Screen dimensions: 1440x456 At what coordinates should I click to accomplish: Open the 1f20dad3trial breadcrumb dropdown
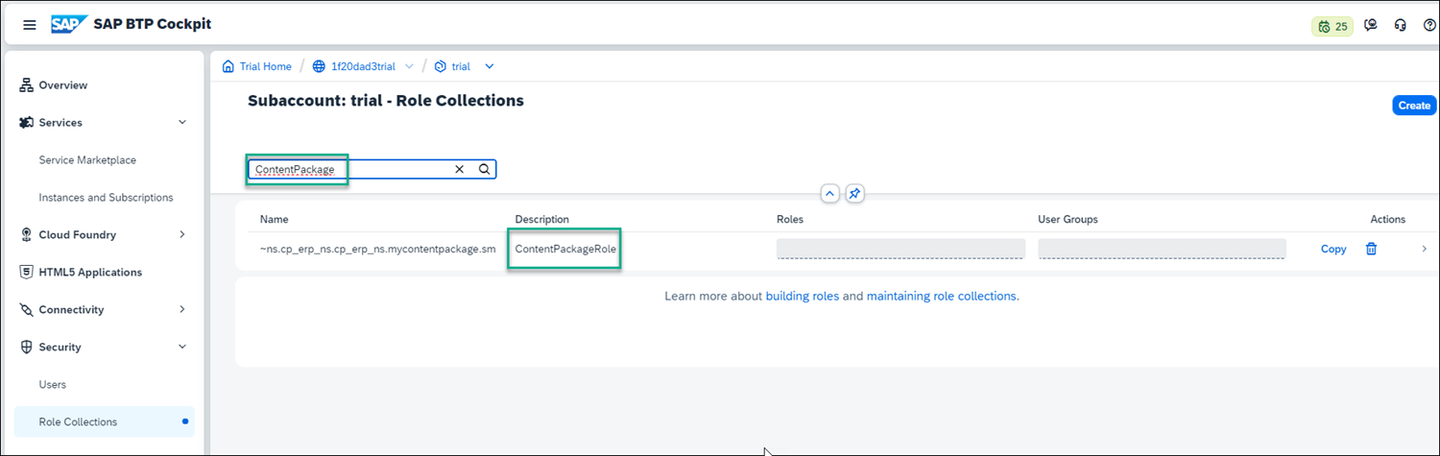(x=409, y=67)
